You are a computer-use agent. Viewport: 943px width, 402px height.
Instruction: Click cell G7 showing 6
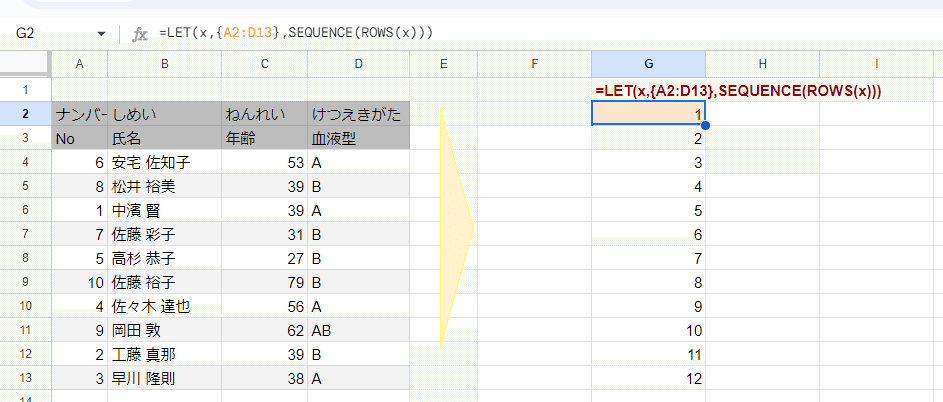tap(648, 234)
